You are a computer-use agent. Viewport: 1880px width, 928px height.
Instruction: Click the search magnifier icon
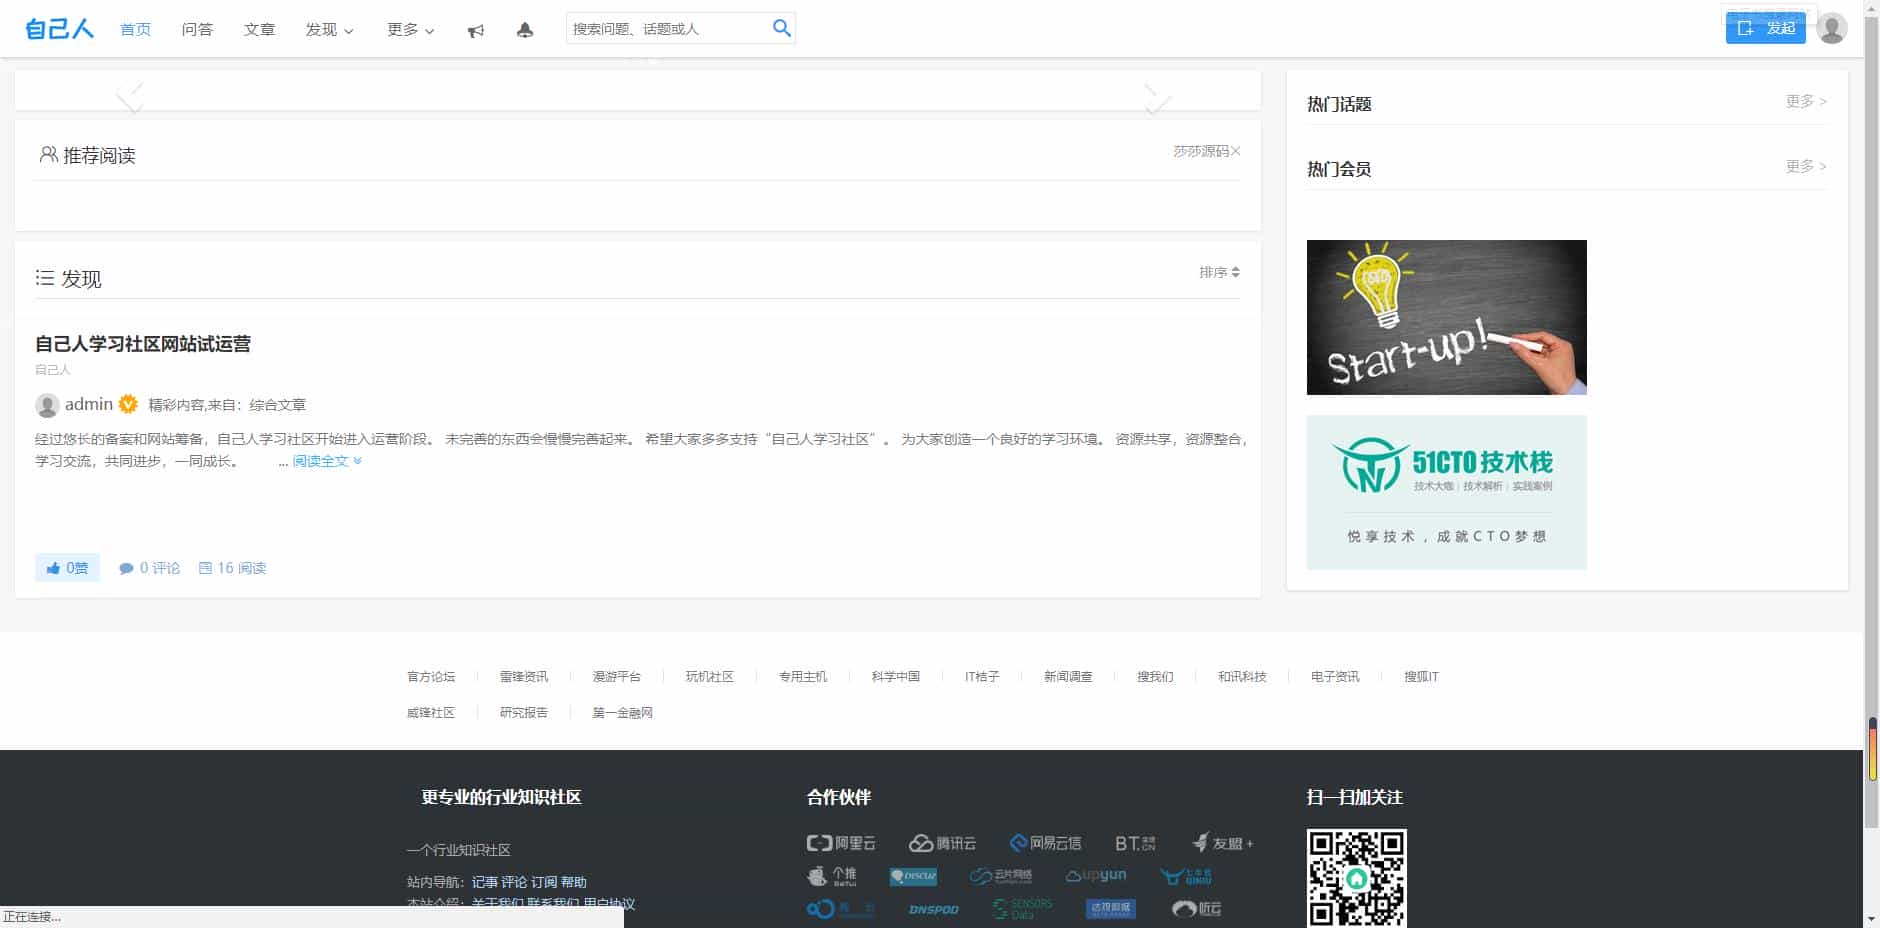(x=781, y=29)
